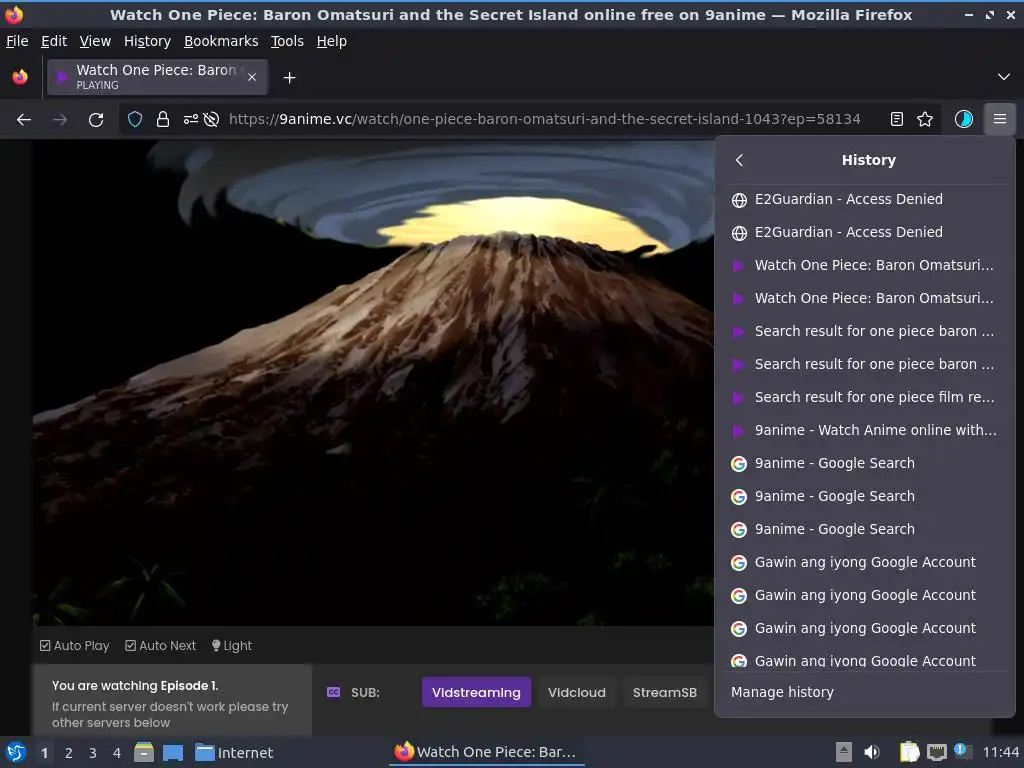Viewport: 1024px width, 768px height.
Task: Bookmark this page with the star
Action: click(x=925, y=120)
